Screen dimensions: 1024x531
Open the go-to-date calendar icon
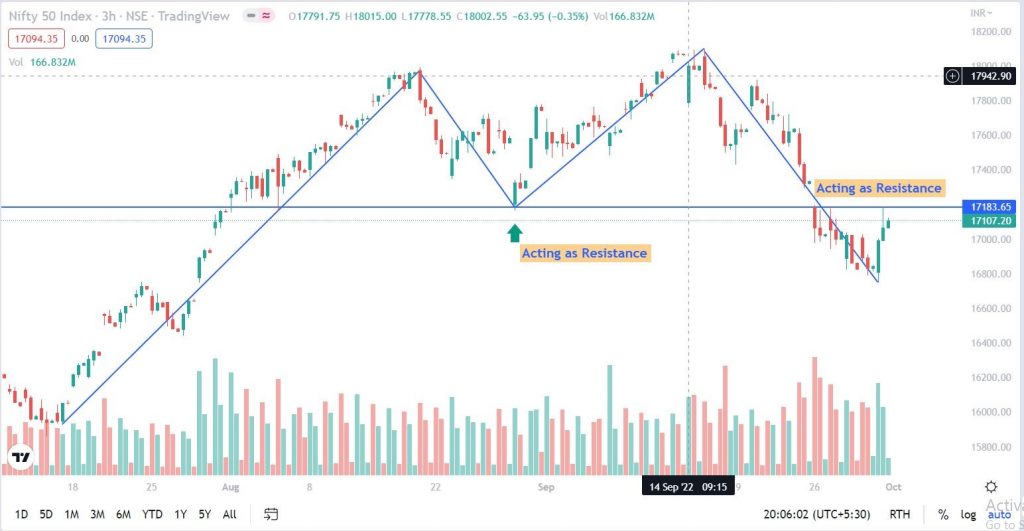pyautogui.click(x=270, y=514)
